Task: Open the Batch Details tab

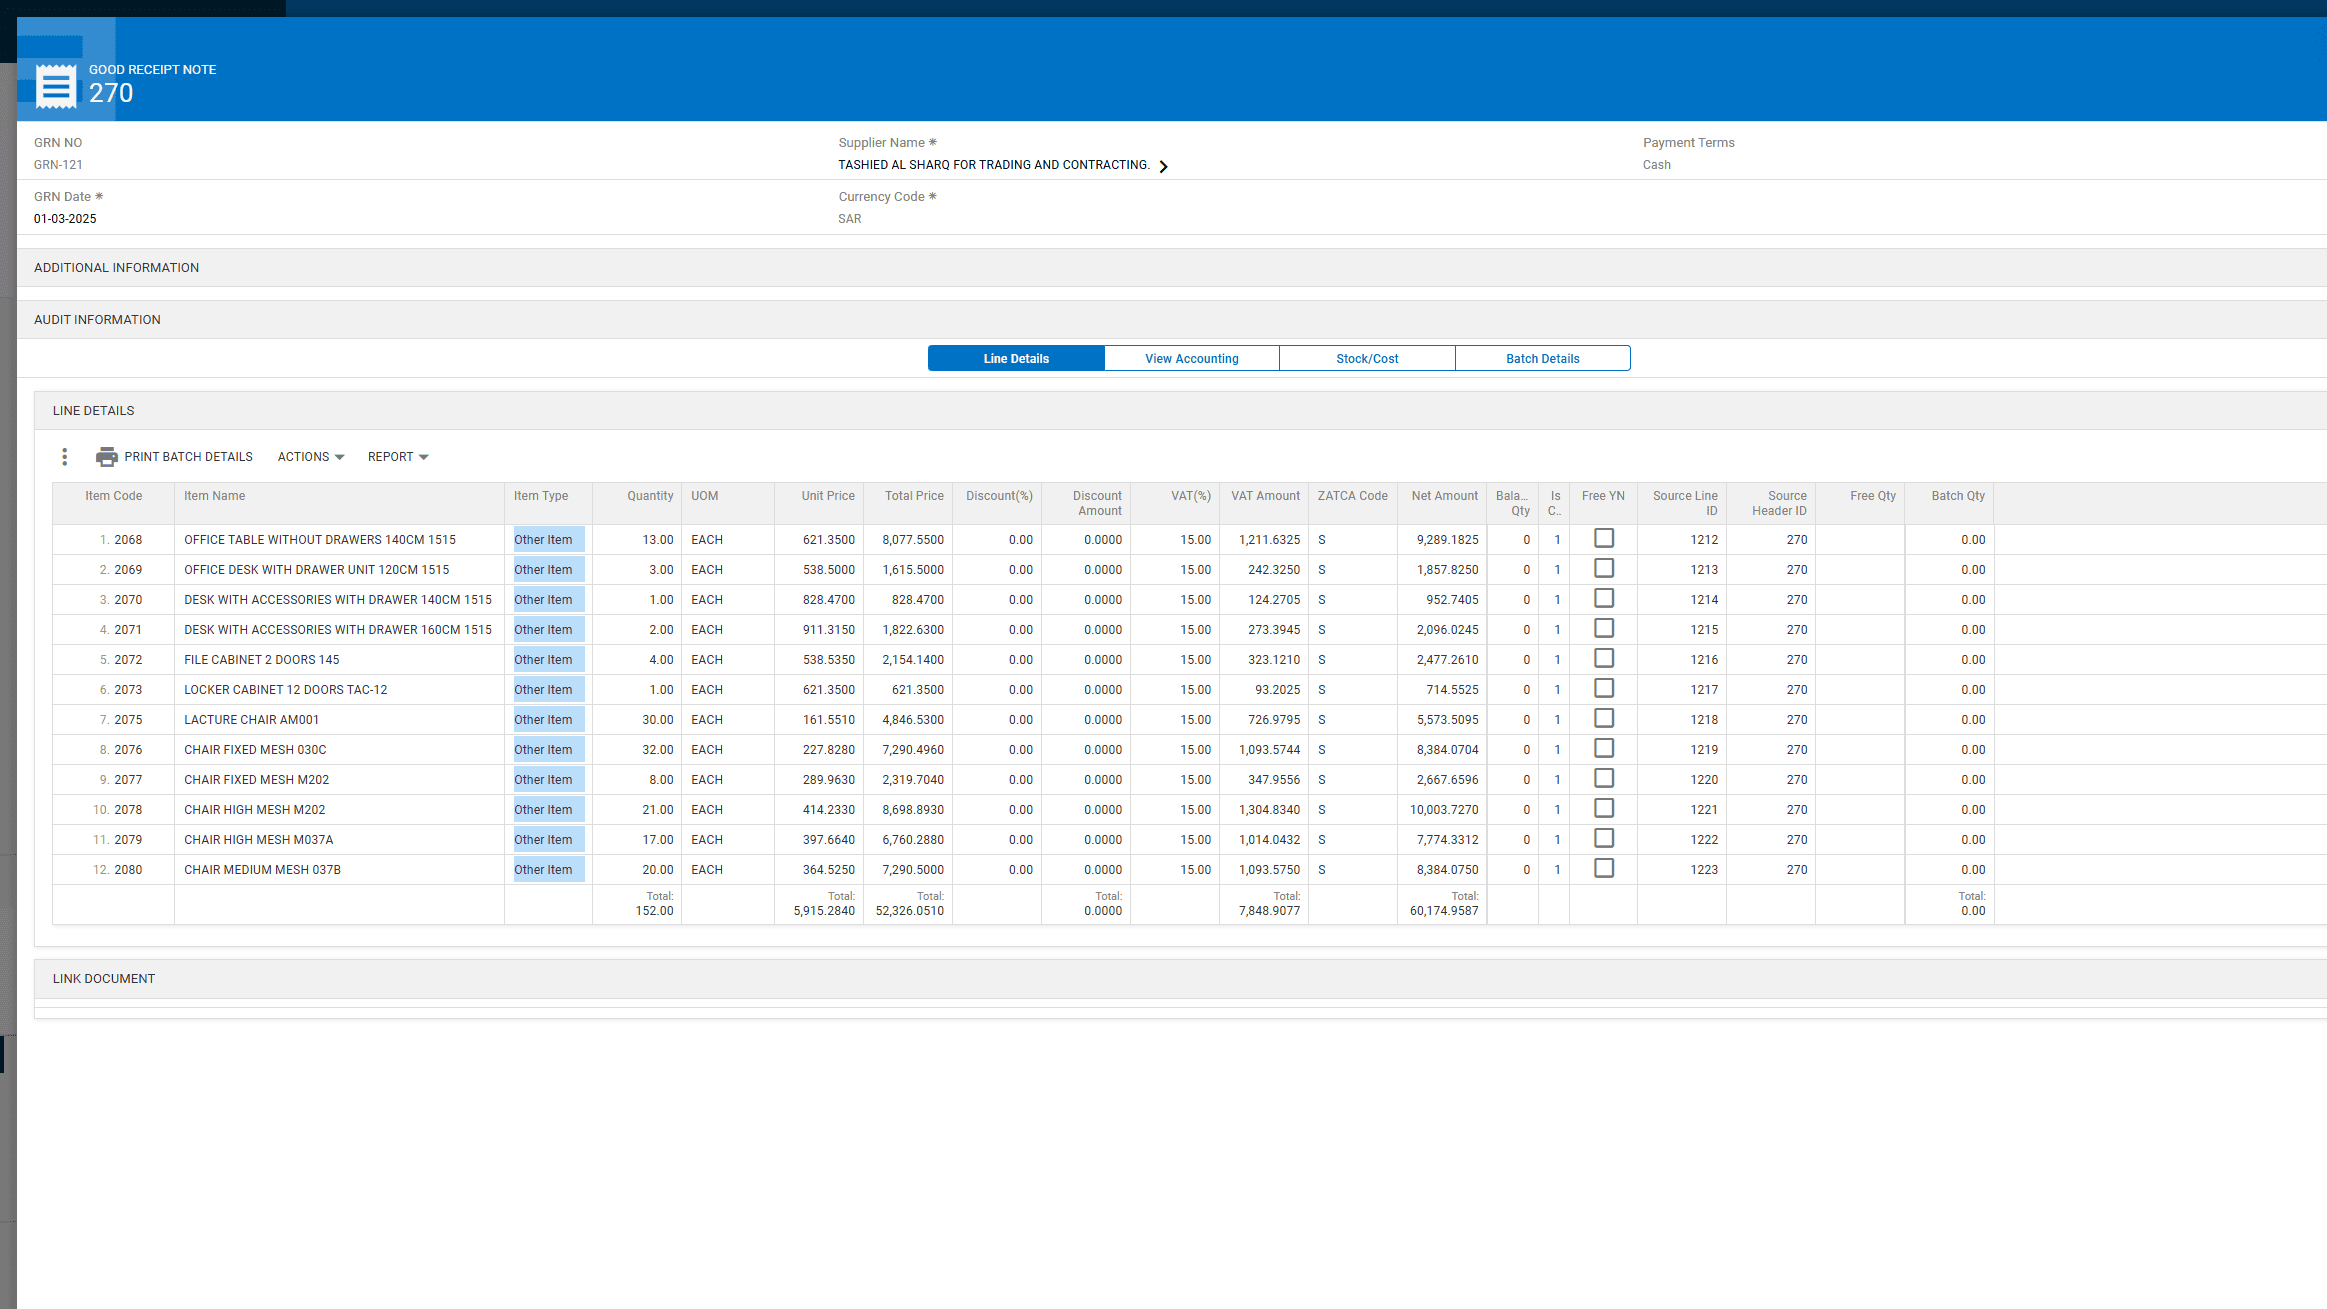Action: [x=1542, y=357]
